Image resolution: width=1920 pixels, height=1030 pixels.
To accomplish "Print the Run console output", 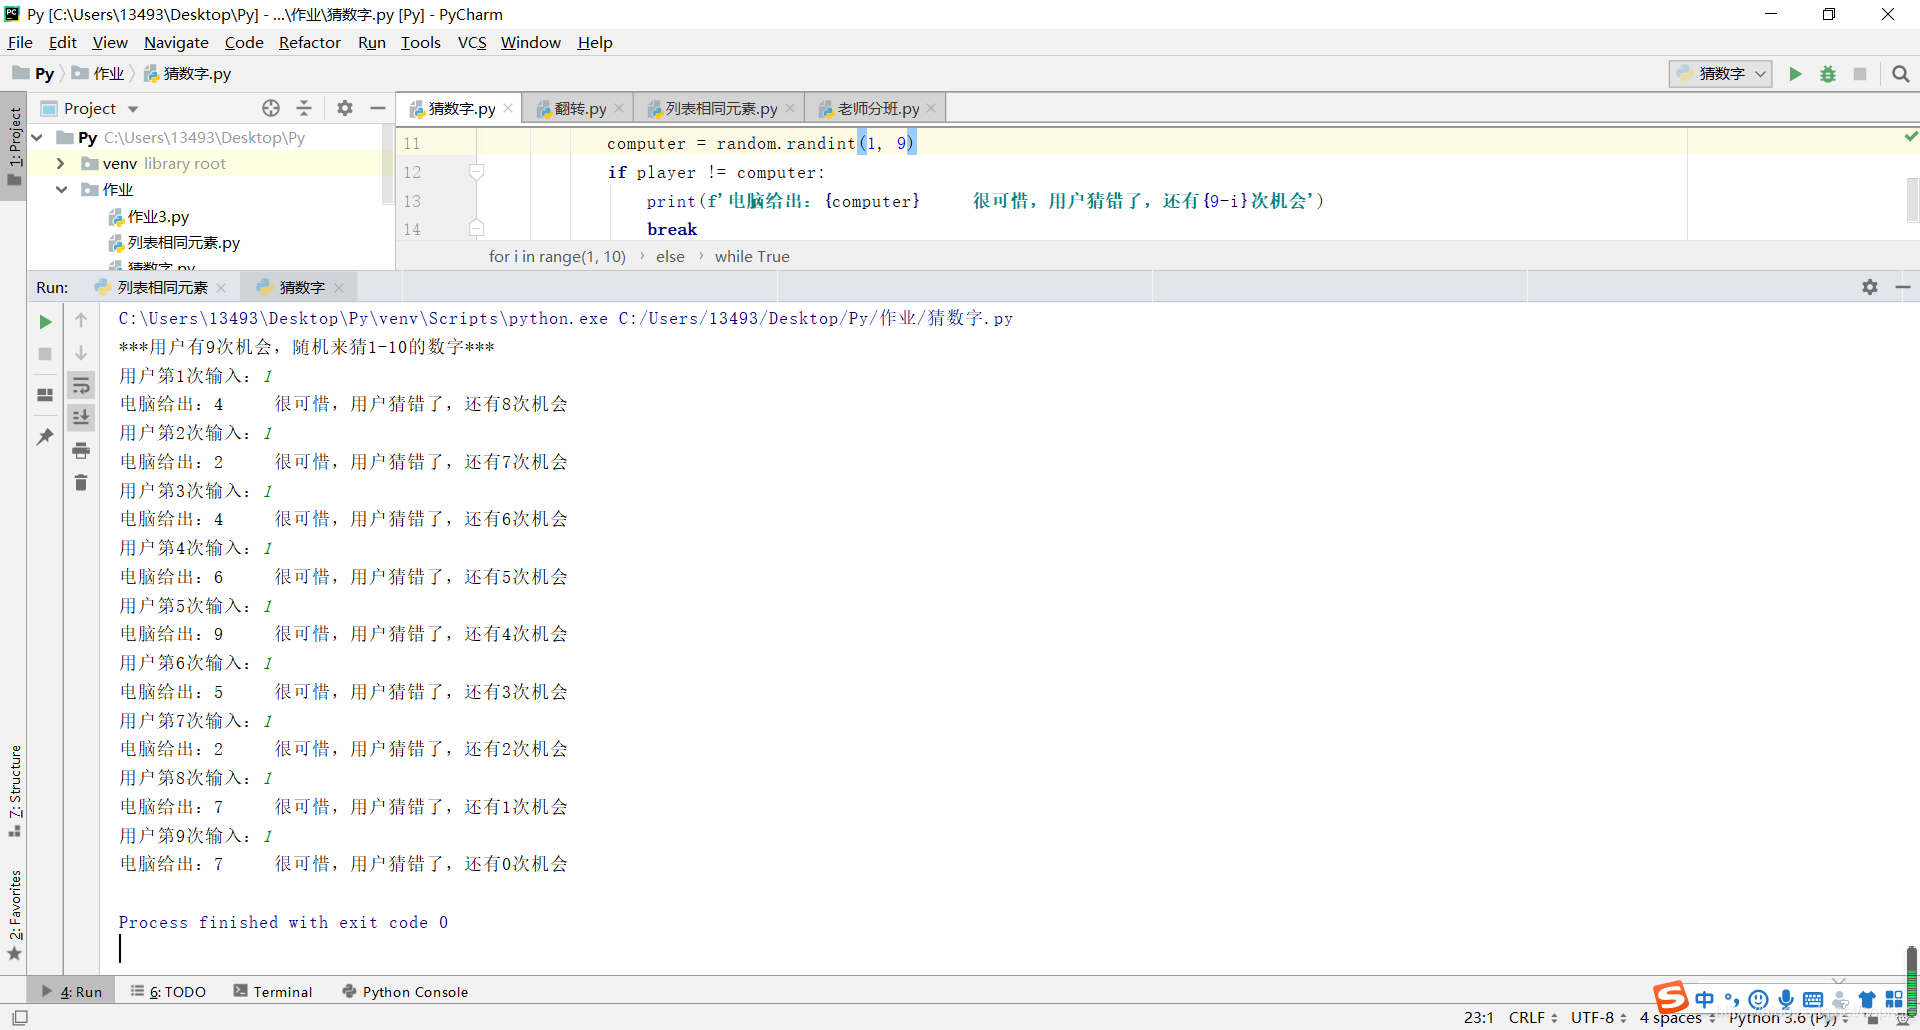I will (x=81, y=451).
